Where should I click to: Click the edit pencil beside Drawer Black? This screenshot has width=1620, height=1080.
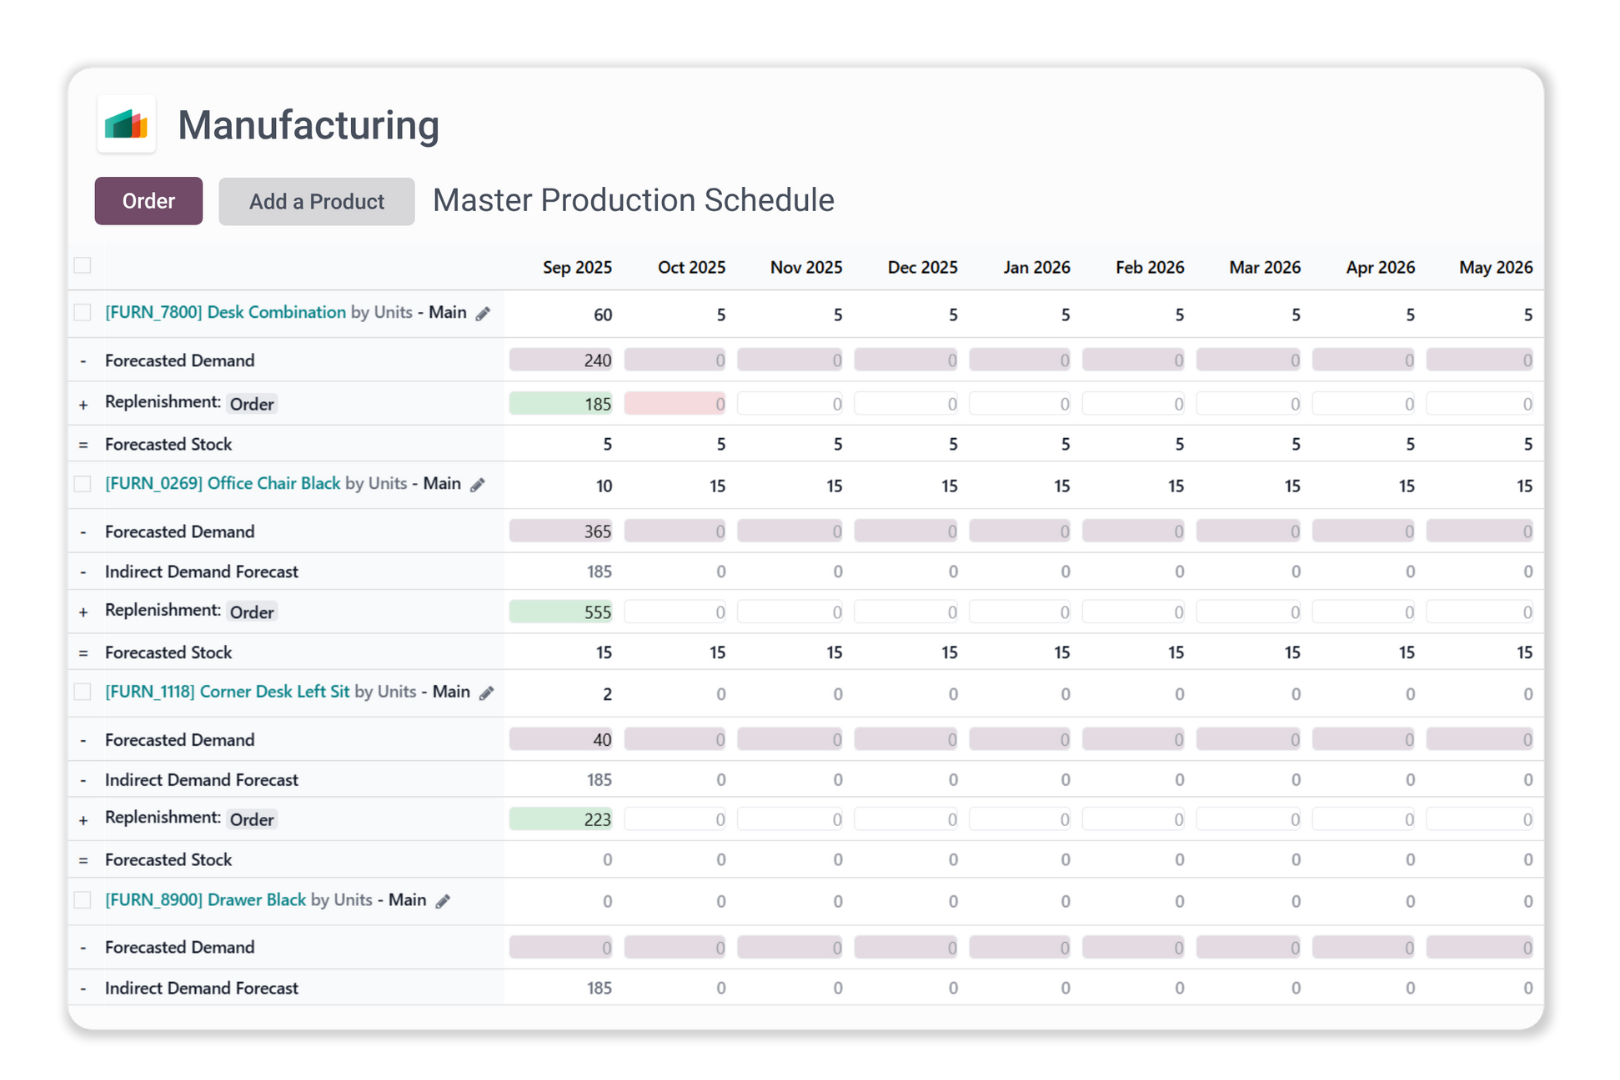[443, 901]
